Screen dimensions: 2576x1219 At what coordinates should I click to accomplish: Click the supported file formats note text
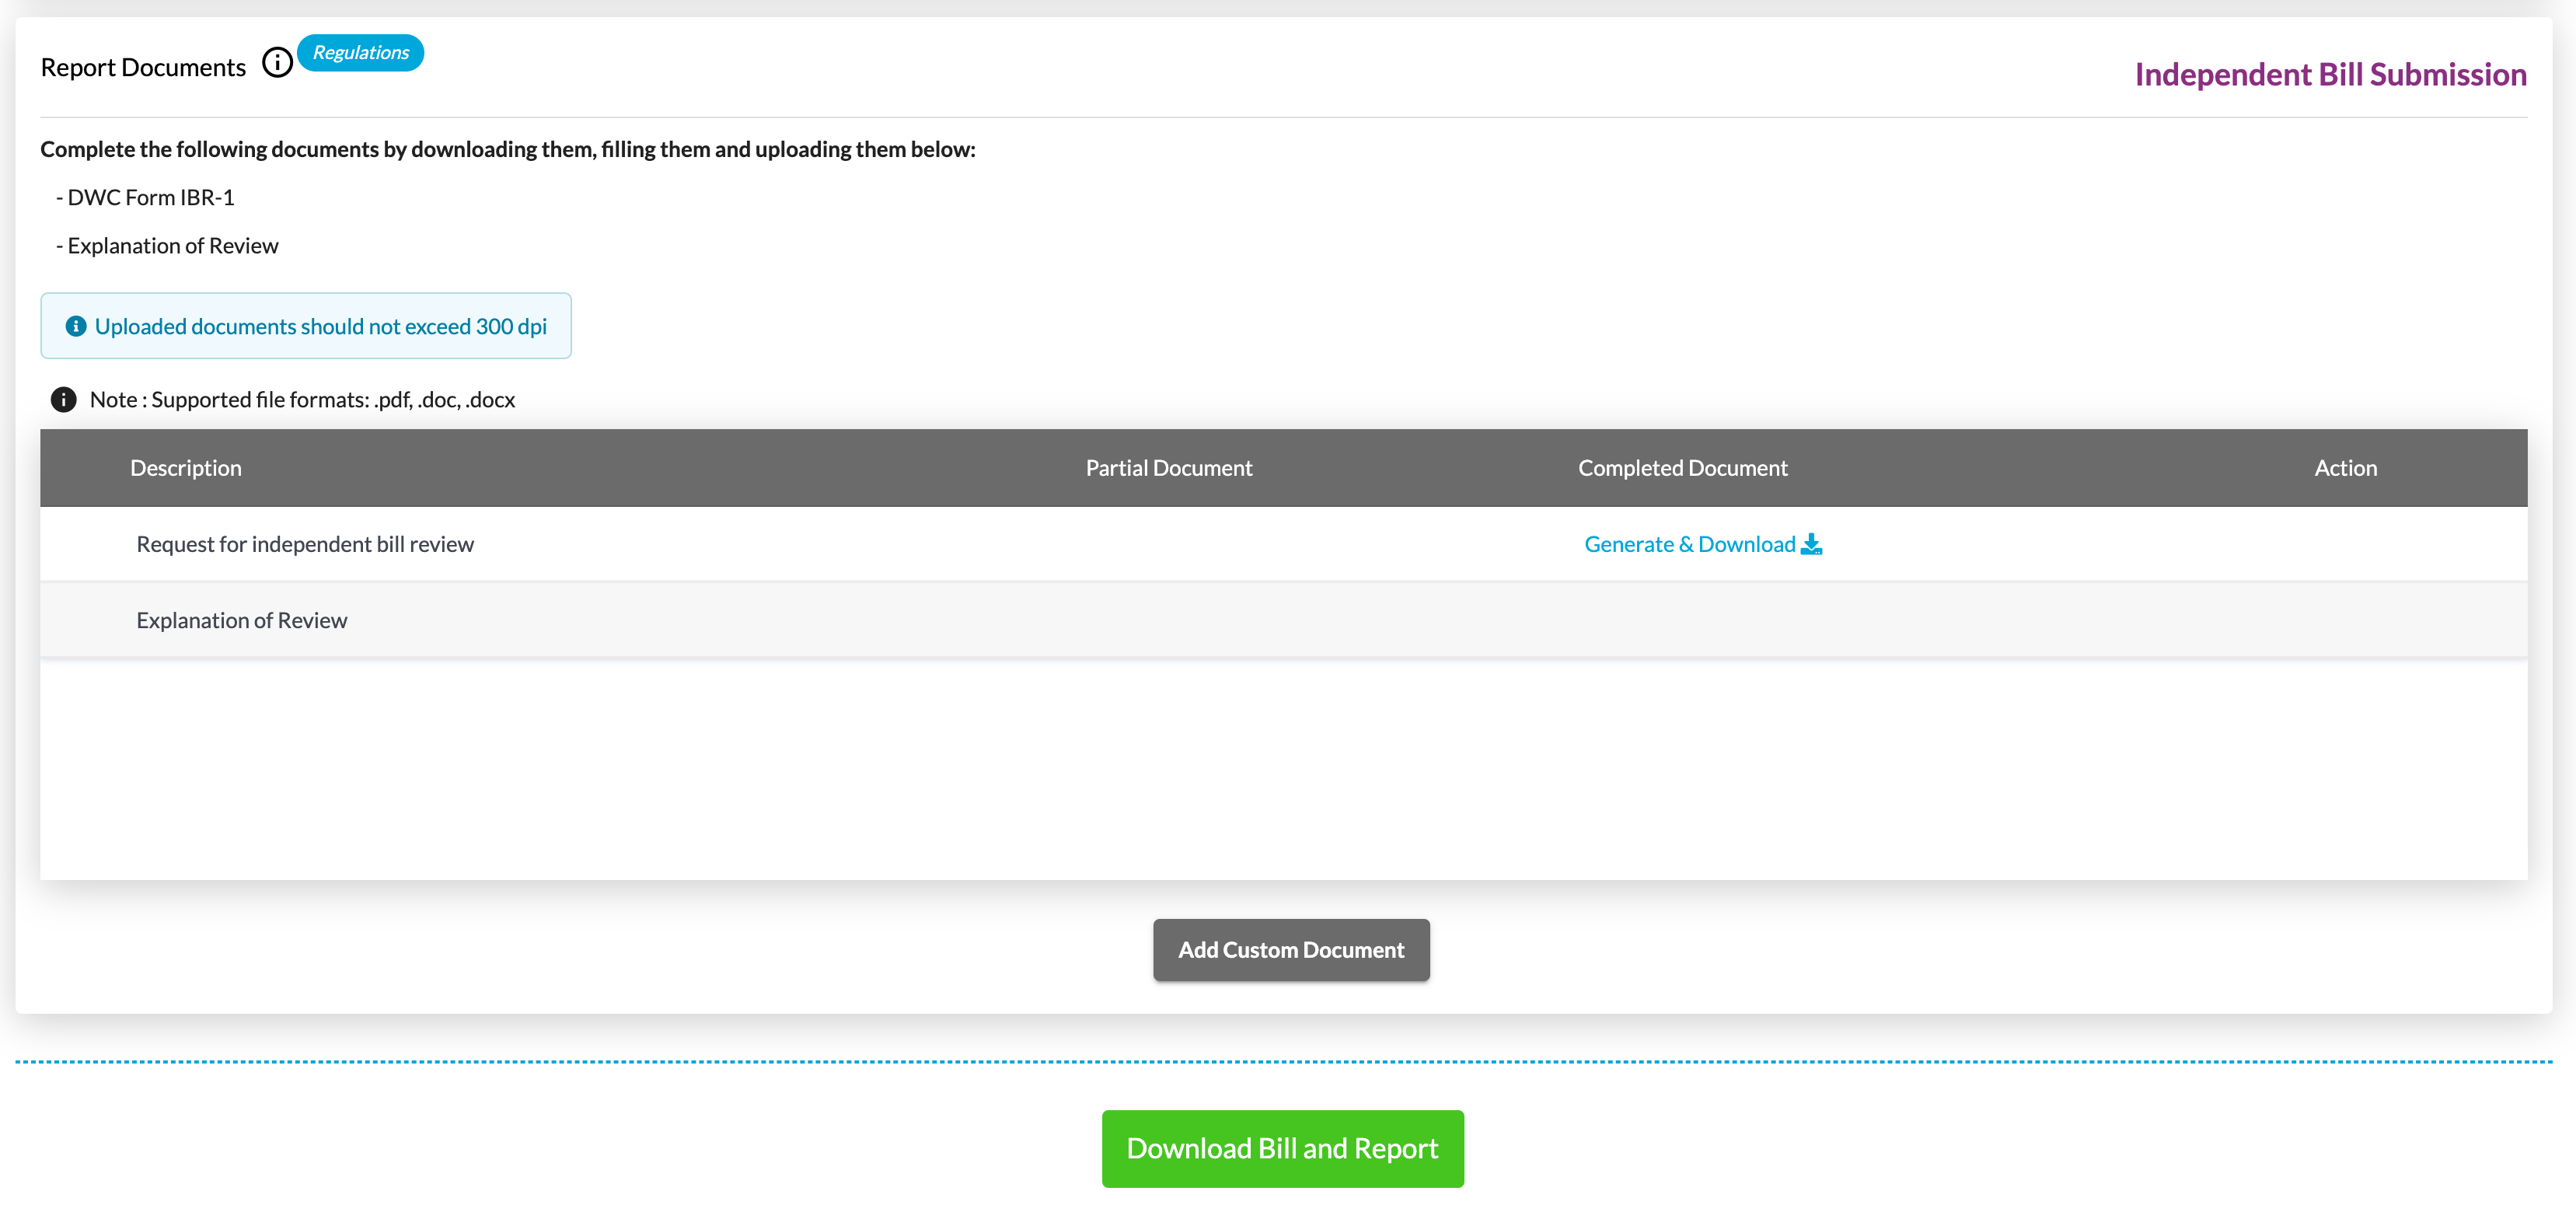pyautogui.click(x=302, y=399)
